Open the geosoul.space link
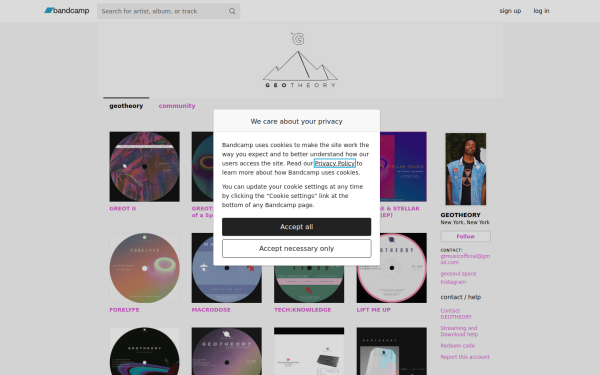Screen dimensions: 600x375 pyautogui.click(x=458, y=274)
